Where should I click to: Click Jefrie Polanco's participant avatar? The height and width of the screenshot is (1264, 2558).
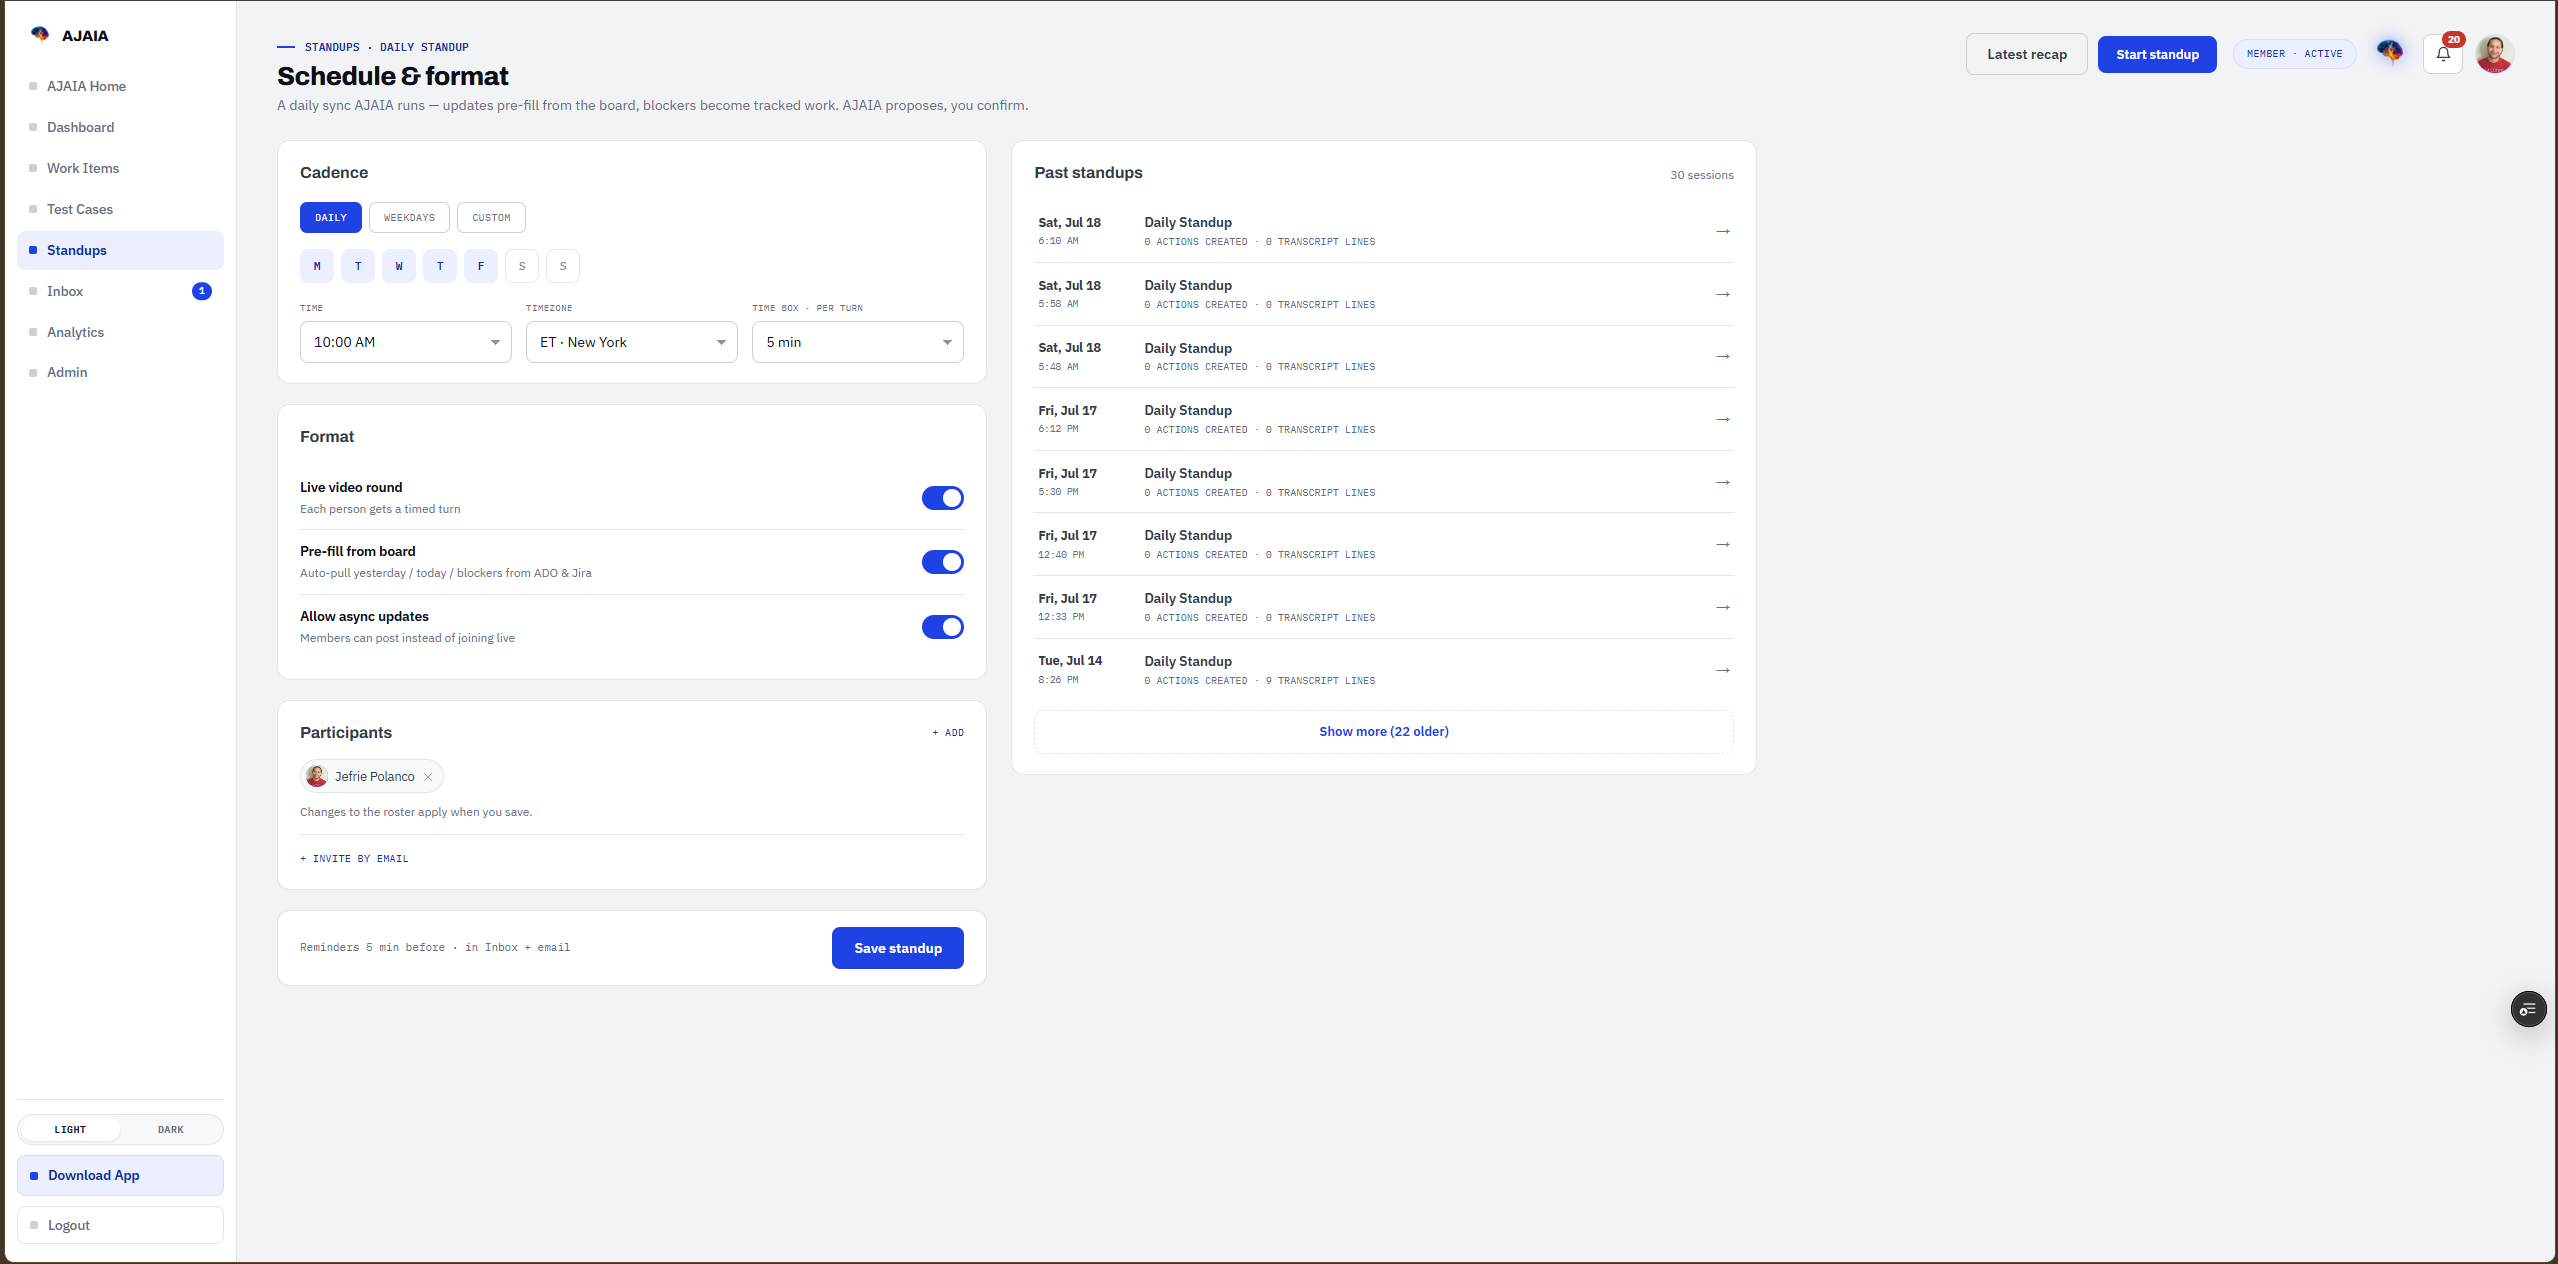pos(317,776)
